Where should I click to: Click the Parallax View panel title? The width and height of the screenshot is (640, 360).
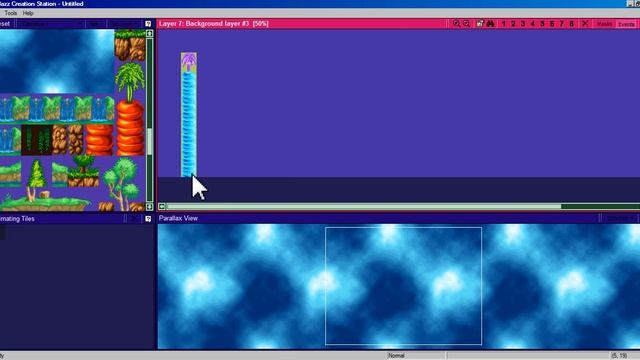pos(178,218)
